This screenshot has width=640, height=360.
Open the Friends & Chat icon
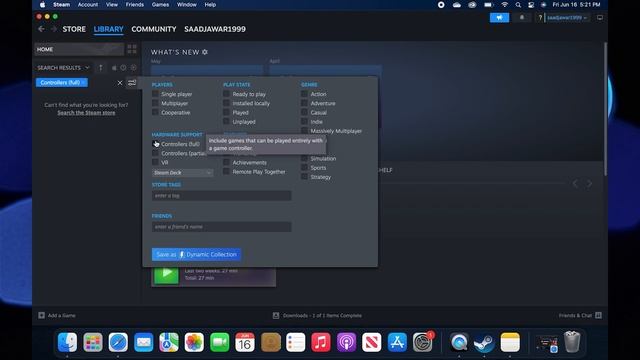pos(598,315)
